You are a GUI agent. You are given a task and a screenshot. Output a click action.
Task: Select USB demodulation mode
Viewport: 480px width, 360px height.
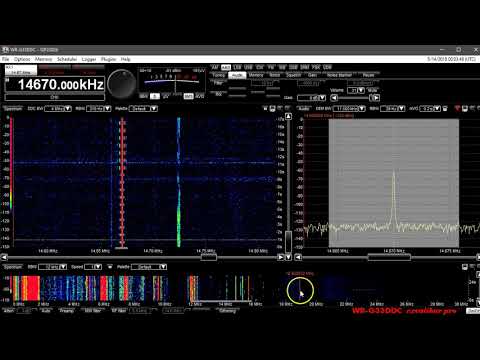248,67
